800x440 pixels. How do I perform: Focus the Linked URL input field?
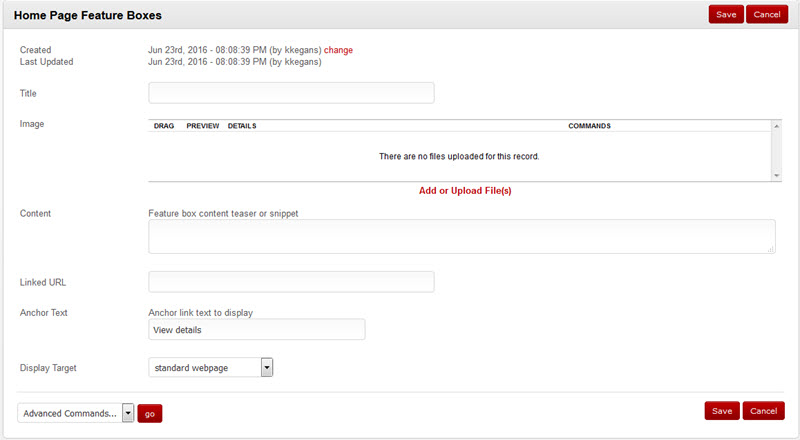point(291,282)
